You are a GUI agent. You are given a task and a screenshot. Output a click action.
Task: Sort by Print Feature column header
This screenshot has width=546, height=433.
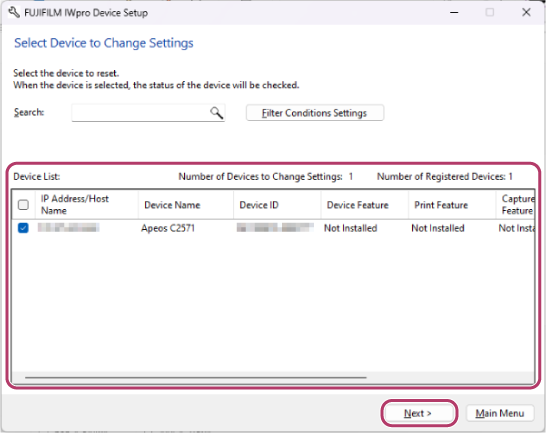point(452,204)
